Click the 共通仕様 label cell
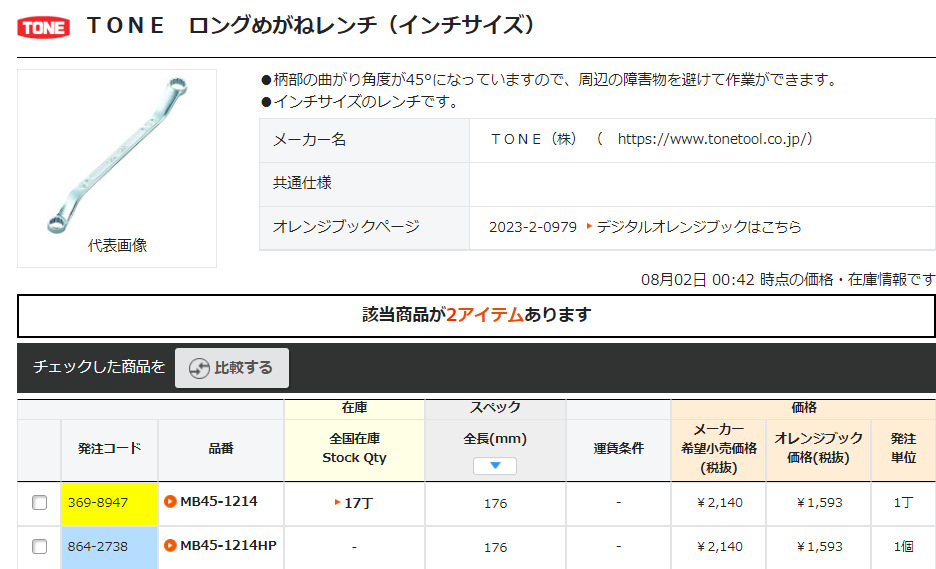Screen dimensions: 936x569 364,184
